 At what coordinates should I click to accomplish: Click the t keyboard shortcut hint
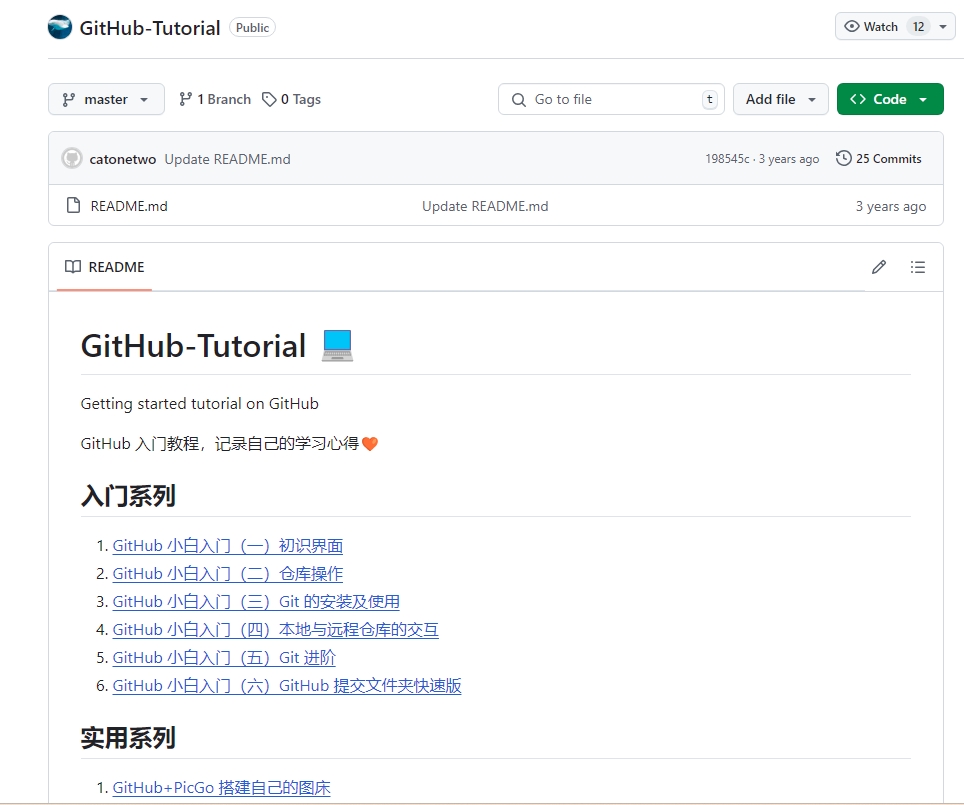709,99
